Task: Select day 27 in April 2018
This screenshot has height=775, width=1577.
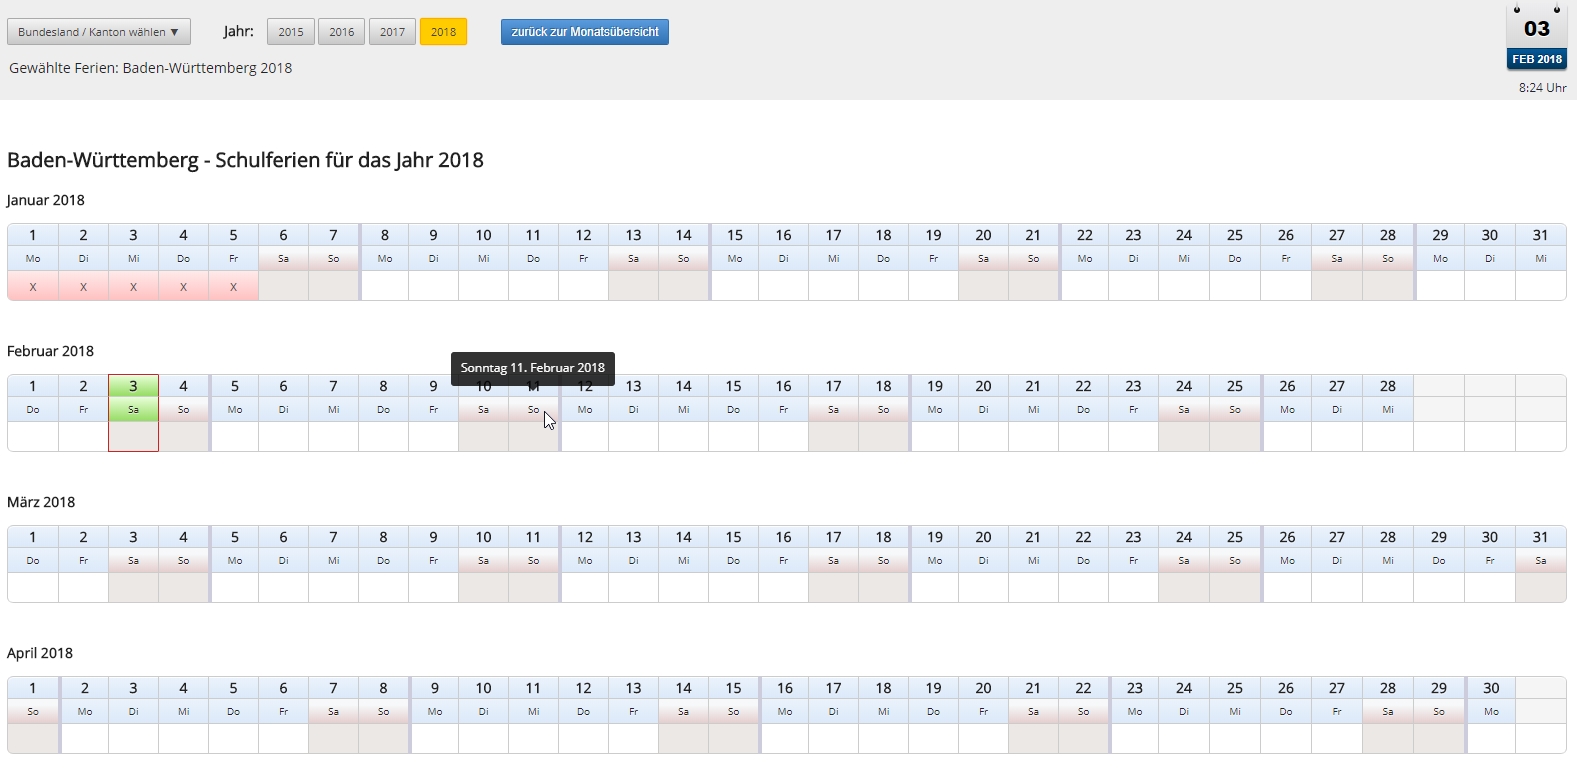Action: point(1337,688)
